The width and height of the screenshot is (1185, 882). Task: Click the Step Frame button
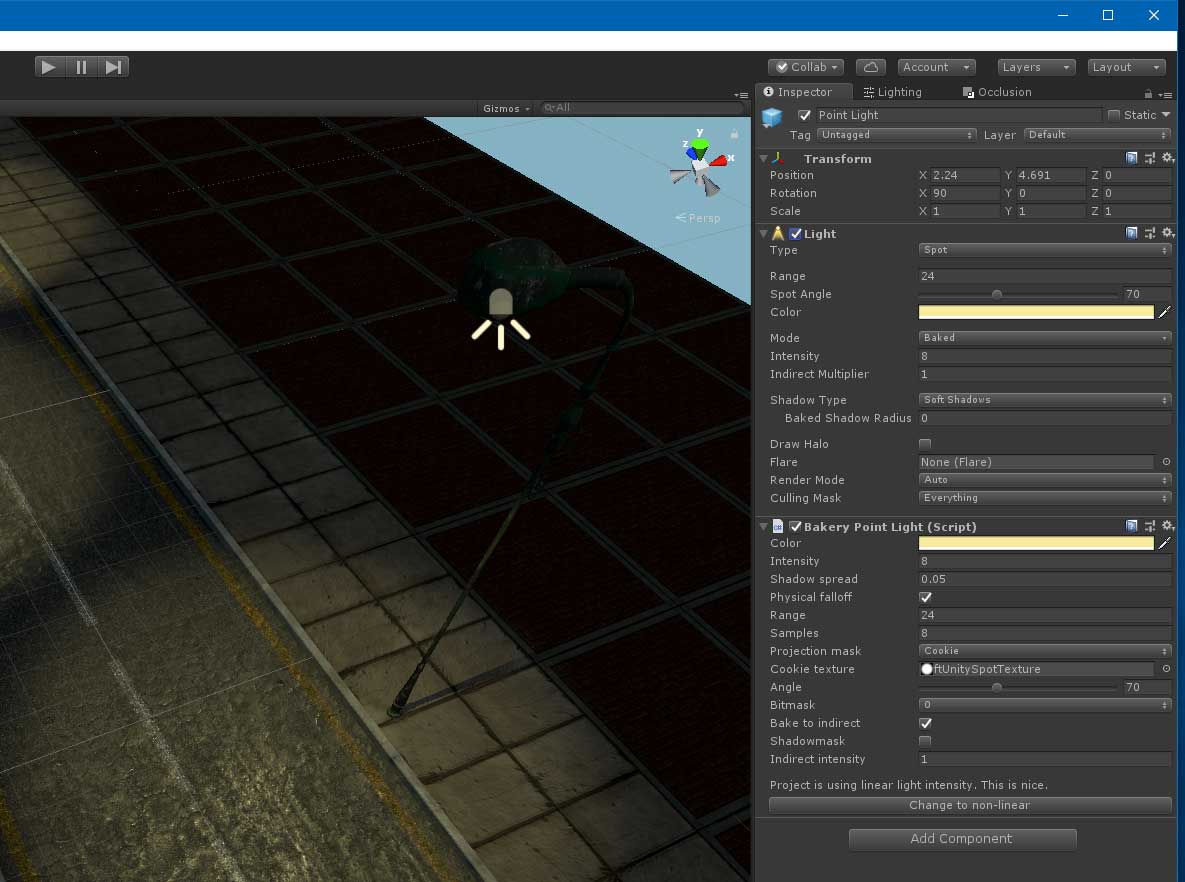[112, 66]
